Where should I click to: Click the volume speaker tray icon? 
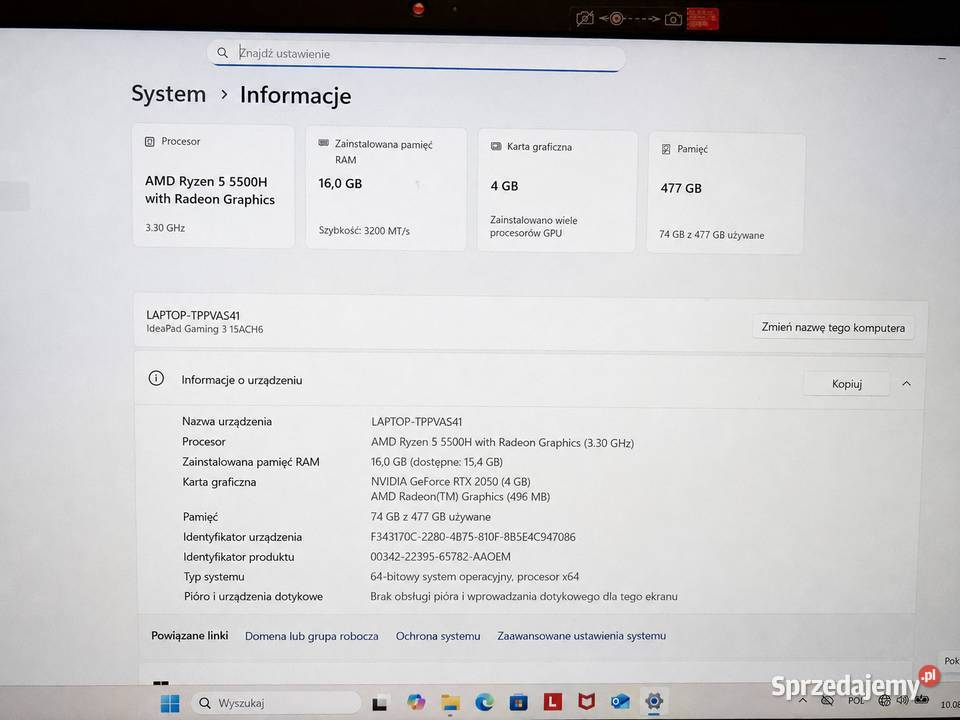(902, 701)
